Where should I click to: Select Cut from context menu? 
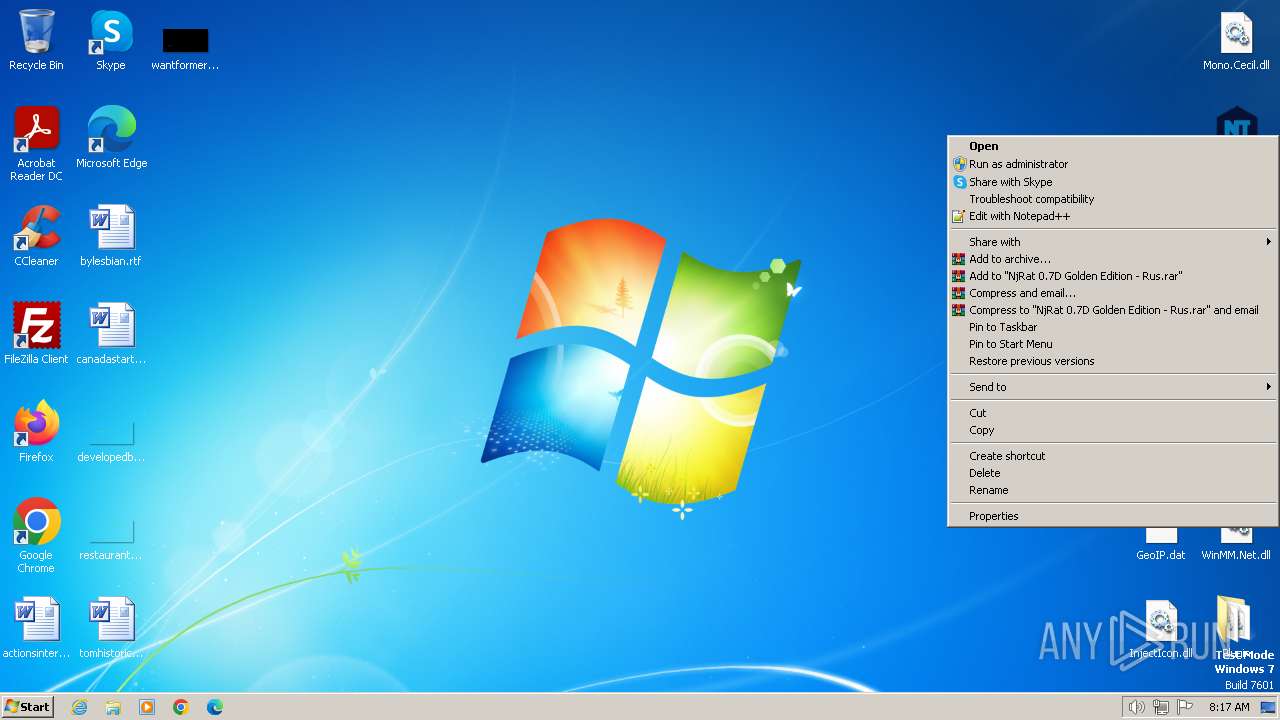(x=1112, y=413)
